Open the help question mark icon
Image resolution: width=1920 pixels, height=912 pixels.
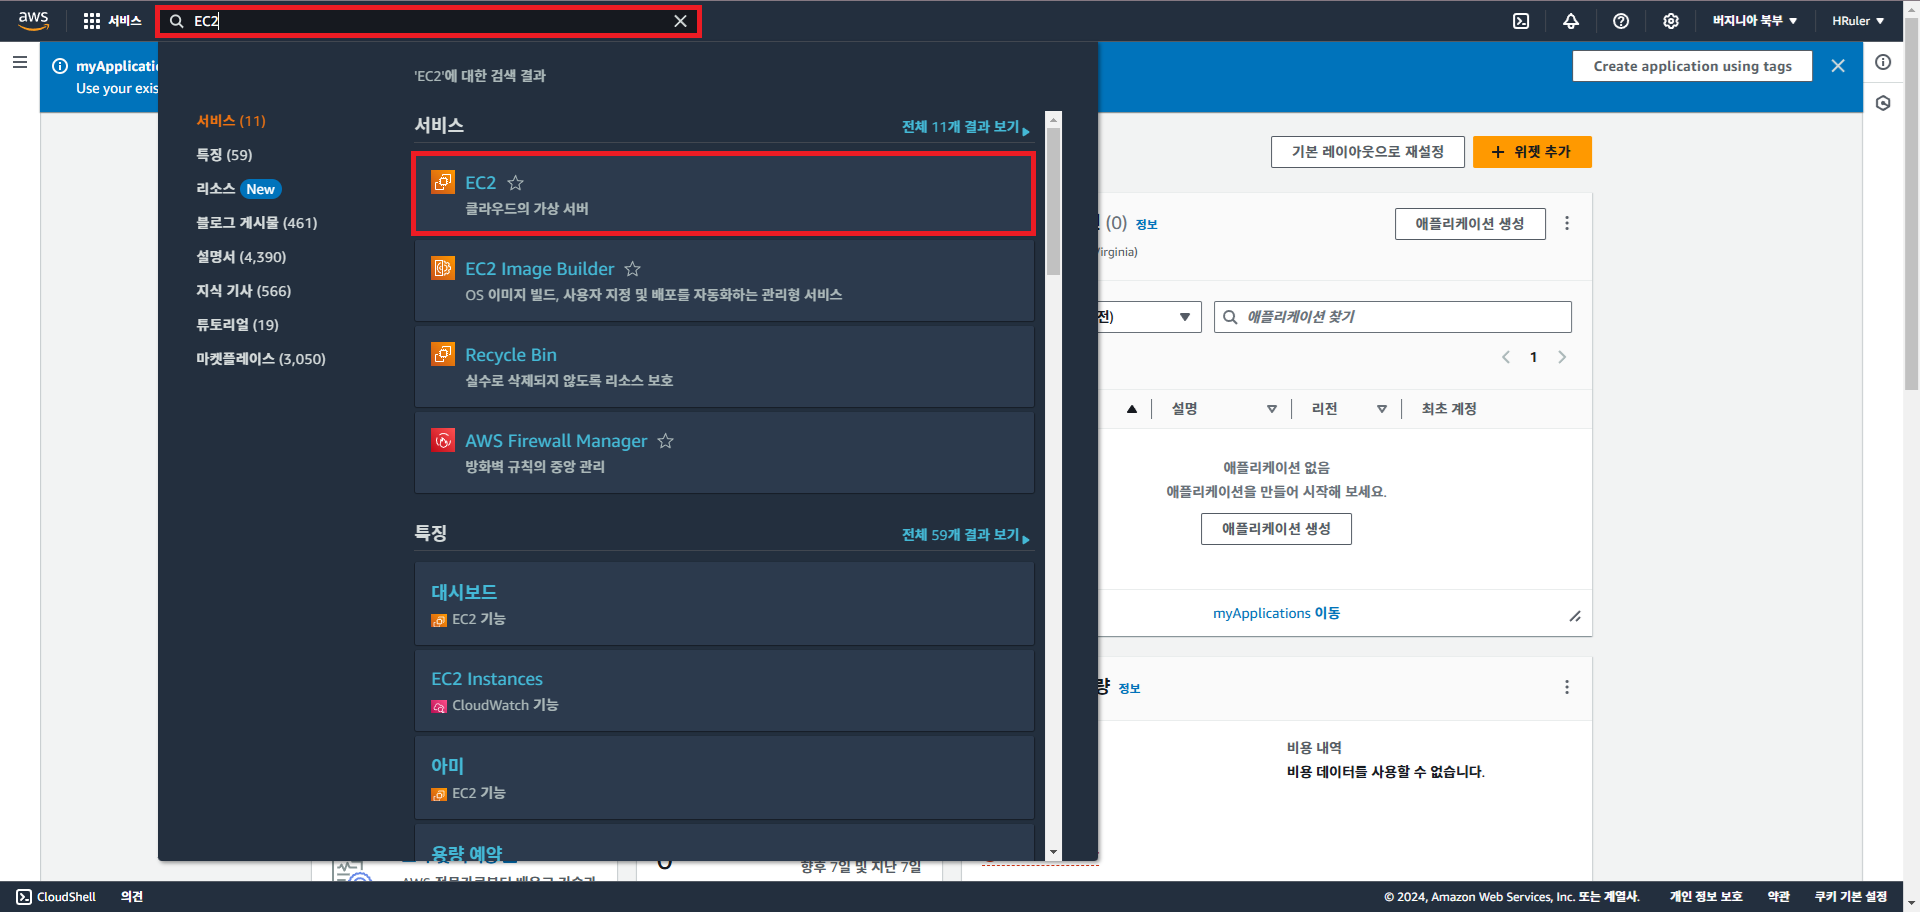(x=1621, y=21)
